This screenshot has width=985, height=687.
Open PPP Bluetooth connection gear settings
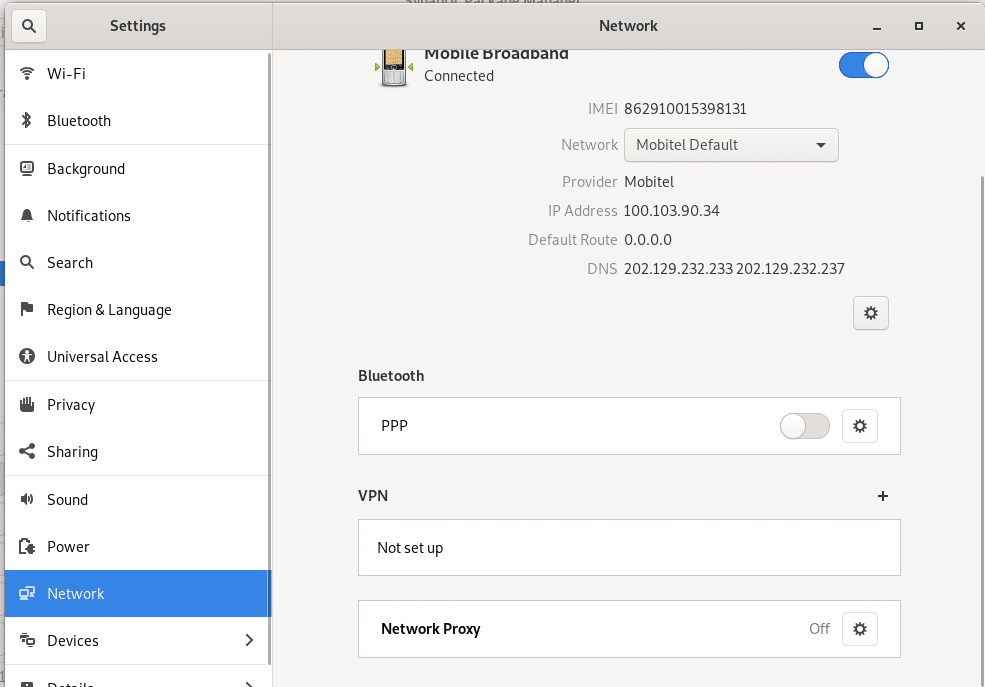point(859,426)
